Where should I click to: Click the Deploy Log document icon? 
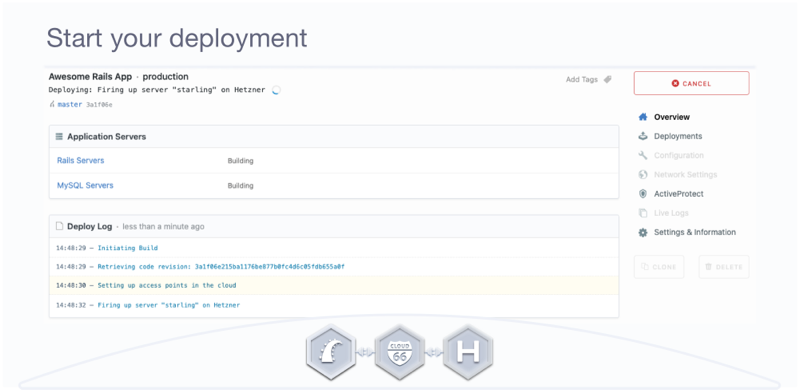59,226
